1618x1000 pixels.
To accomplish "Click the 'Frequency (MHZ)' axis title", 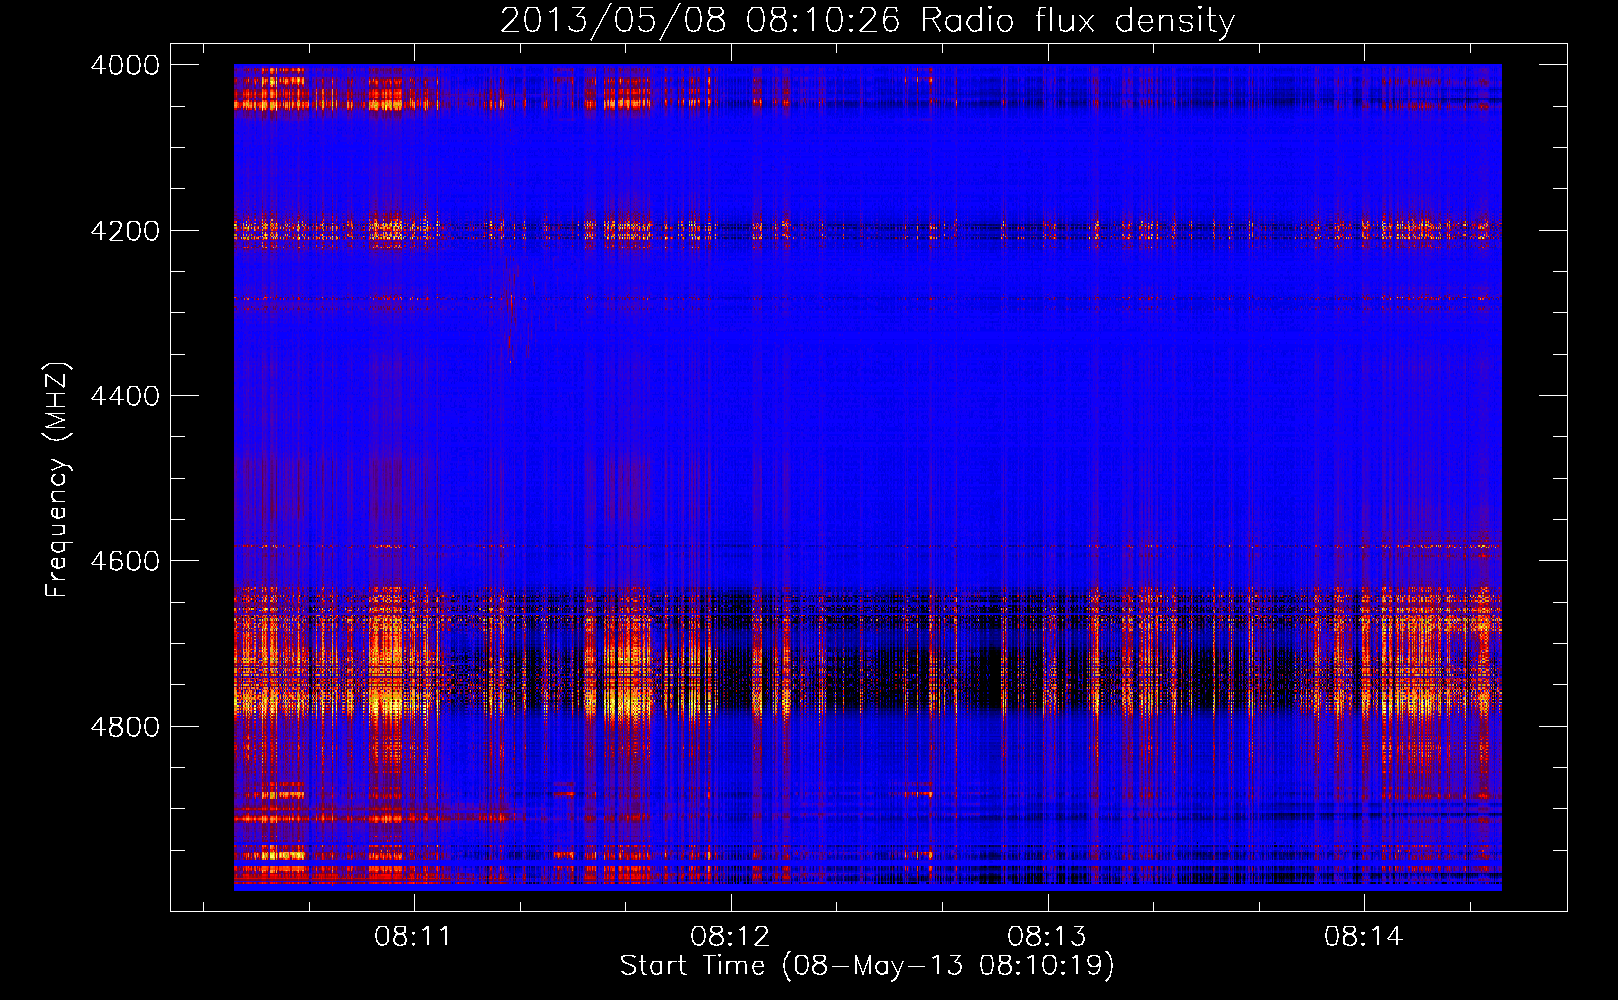I will pos(58,479).
